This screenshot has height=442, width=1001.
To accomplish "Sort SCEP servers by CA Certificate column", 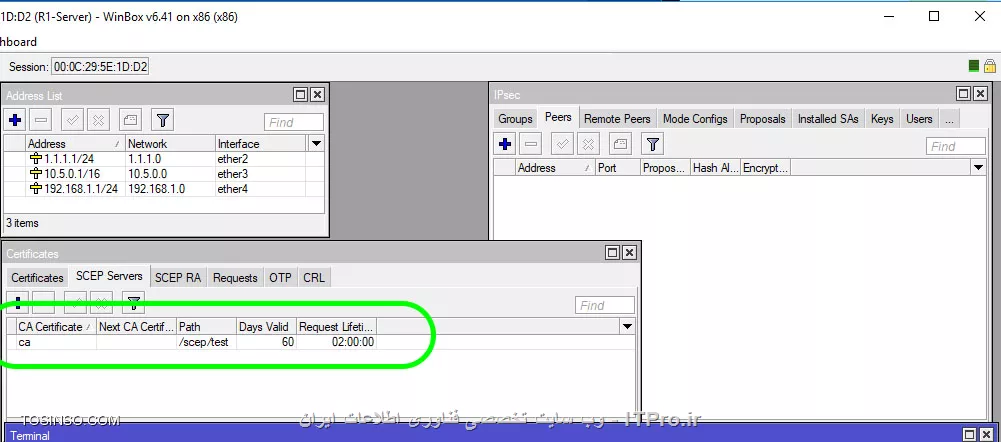I will (x=56, y=327).
